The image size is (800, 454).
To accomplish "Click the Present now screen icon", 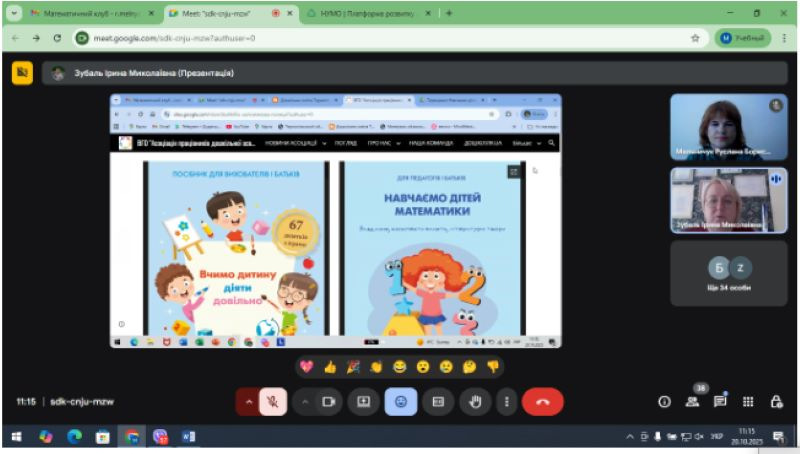I will pos(364,401).
